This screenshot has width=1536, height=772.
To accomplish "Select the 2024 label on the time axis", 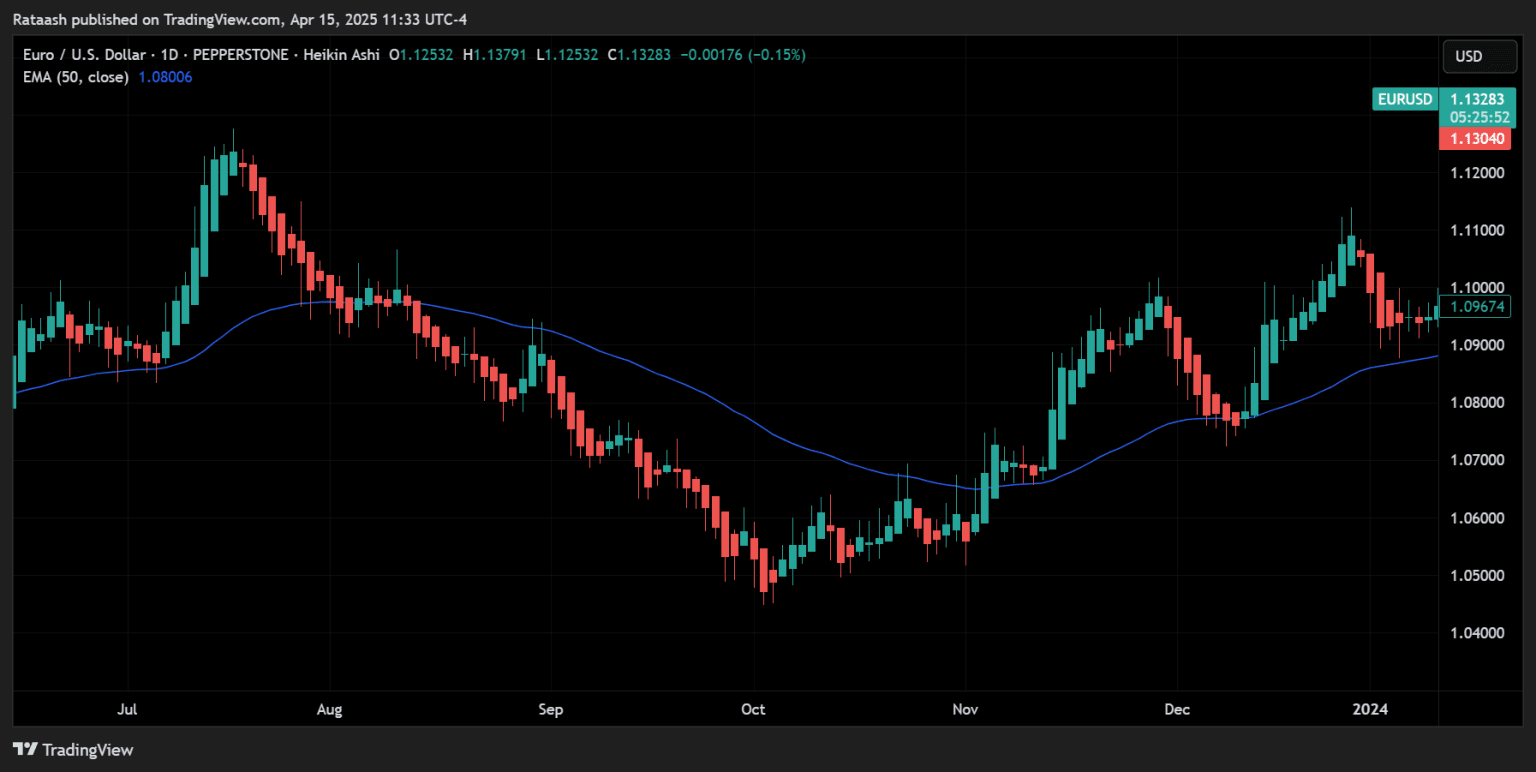I will 1370,709.
